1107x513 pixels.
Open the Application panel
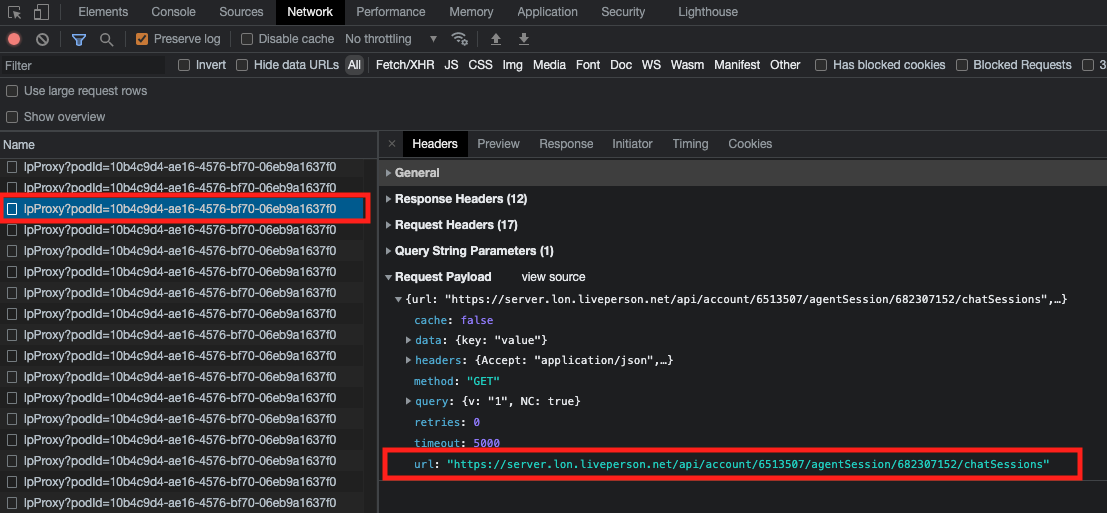(547, 12)
